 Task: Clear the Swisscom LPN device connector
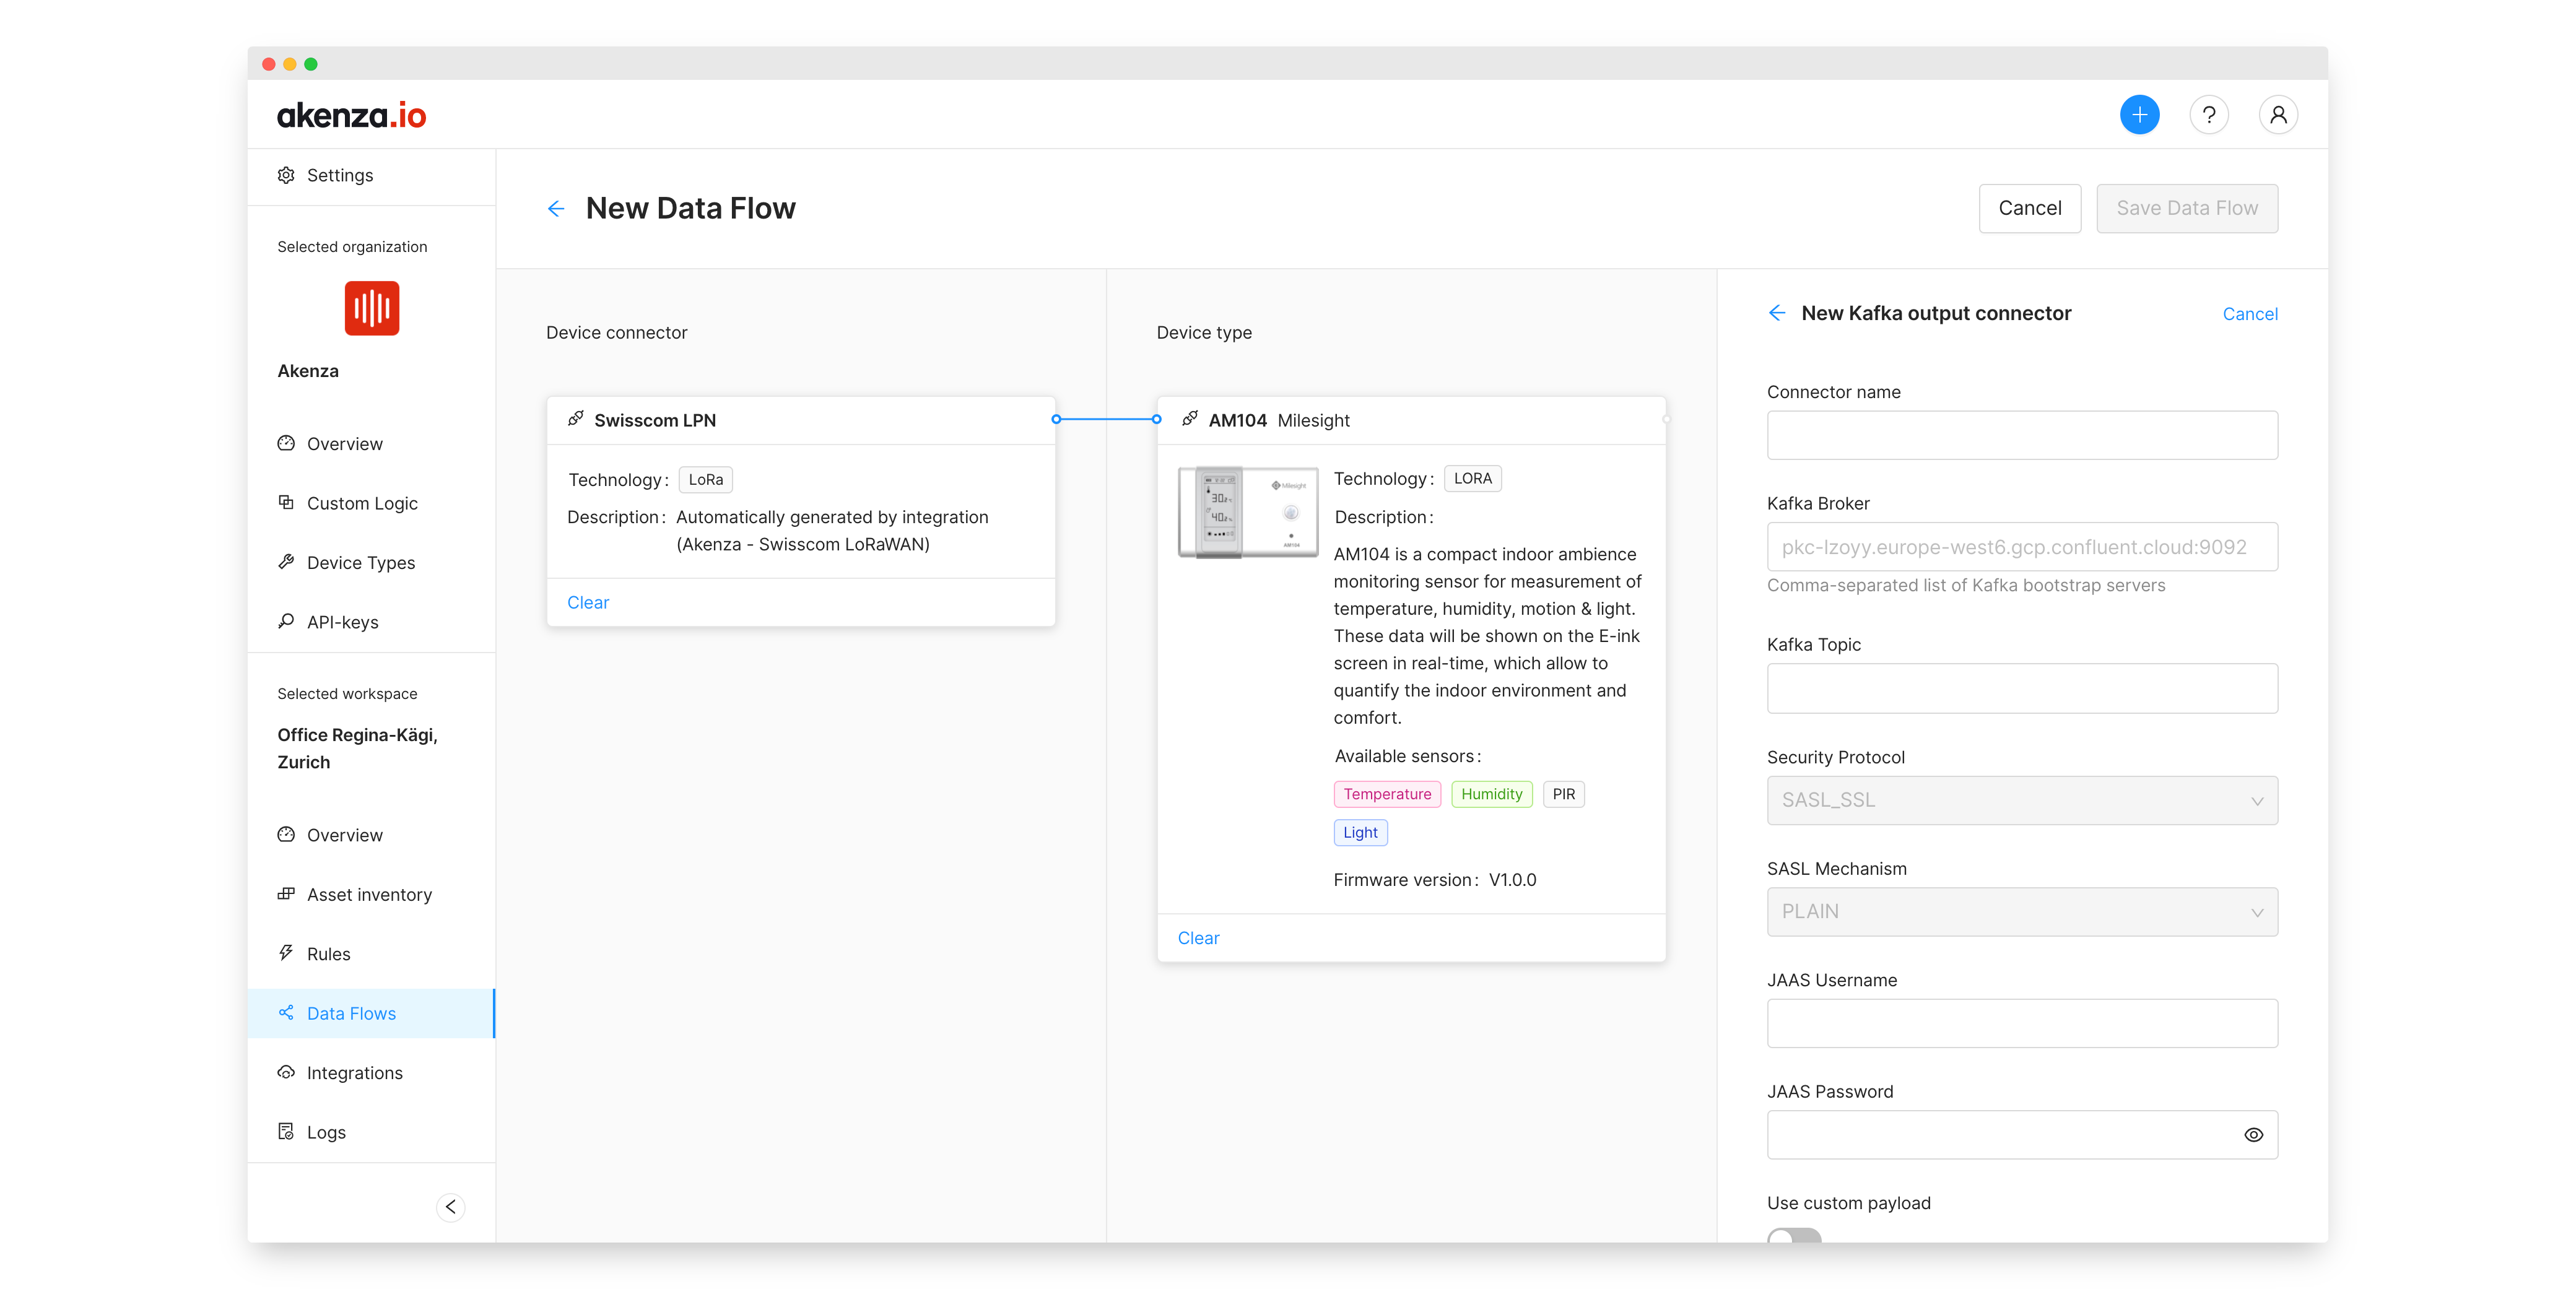(x=588, y=602)
